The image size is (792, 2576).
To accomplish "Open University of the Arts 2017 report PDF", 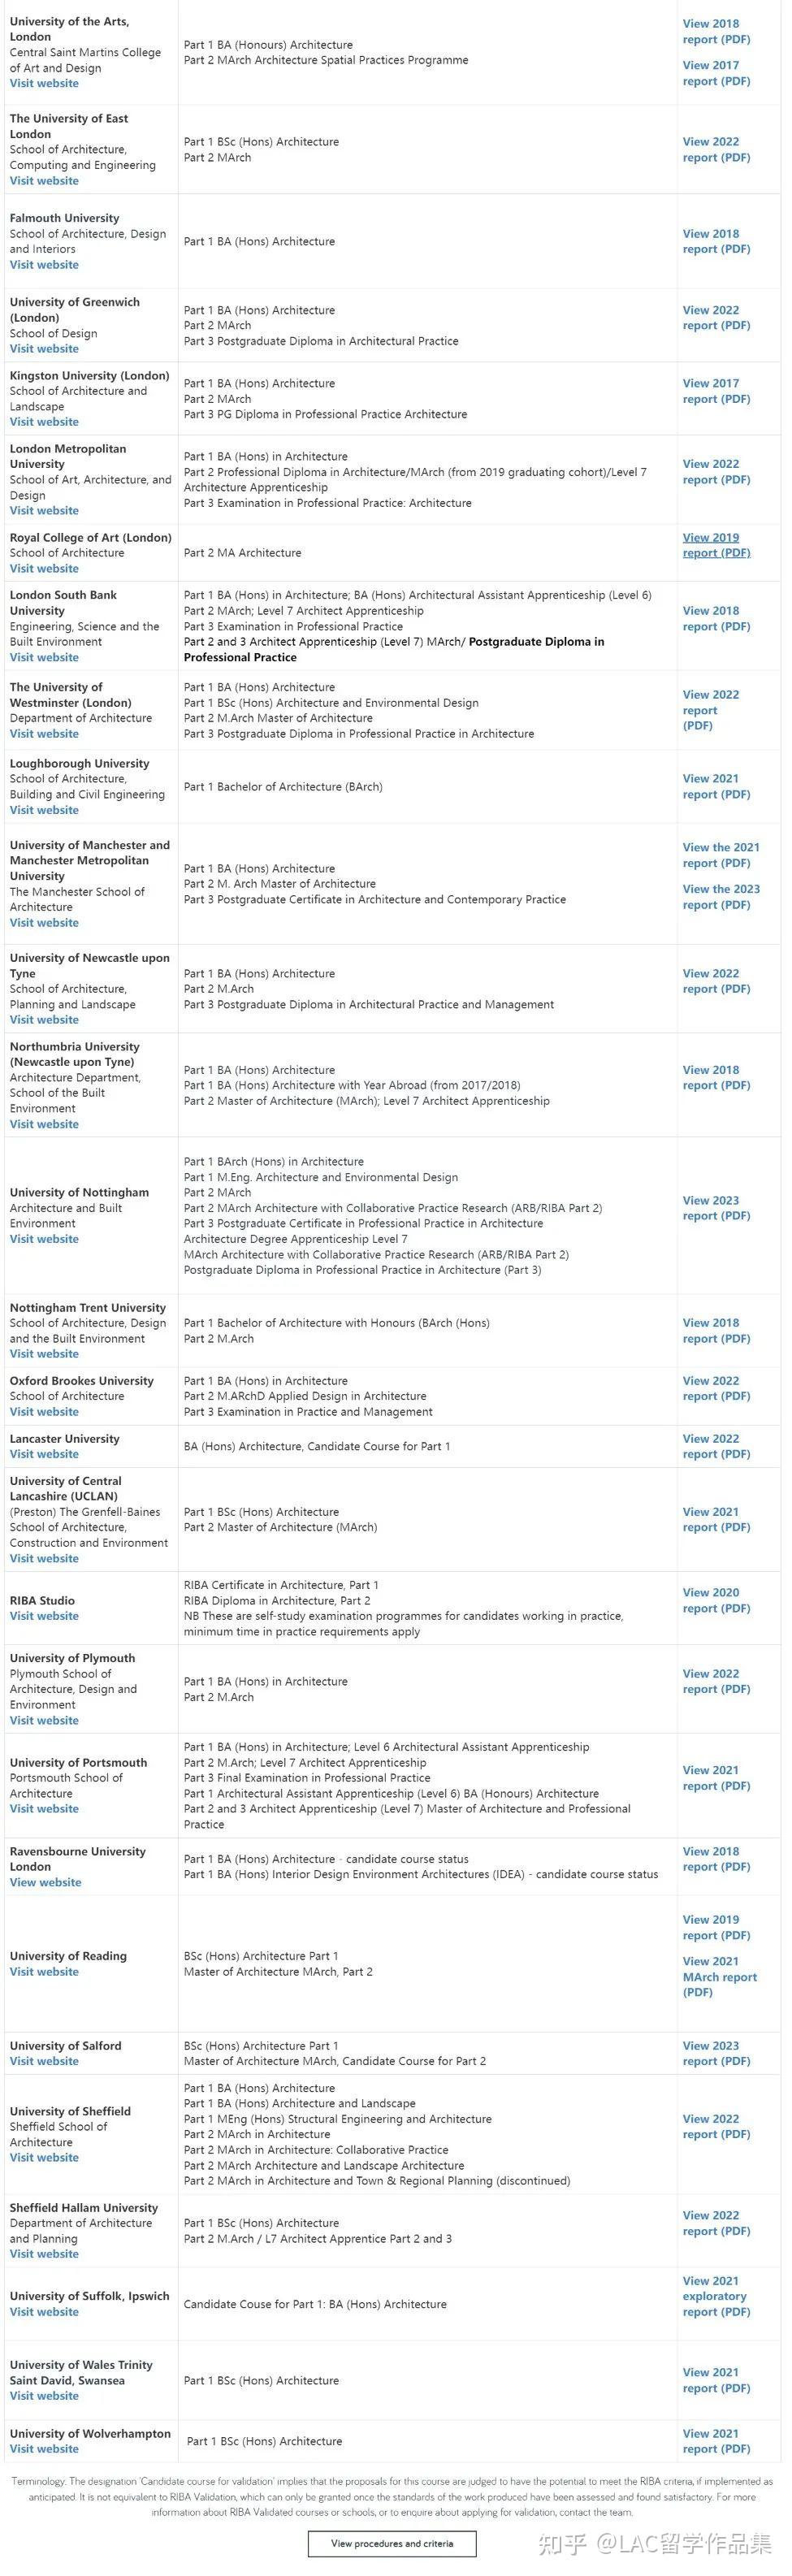I will point(716,73).
